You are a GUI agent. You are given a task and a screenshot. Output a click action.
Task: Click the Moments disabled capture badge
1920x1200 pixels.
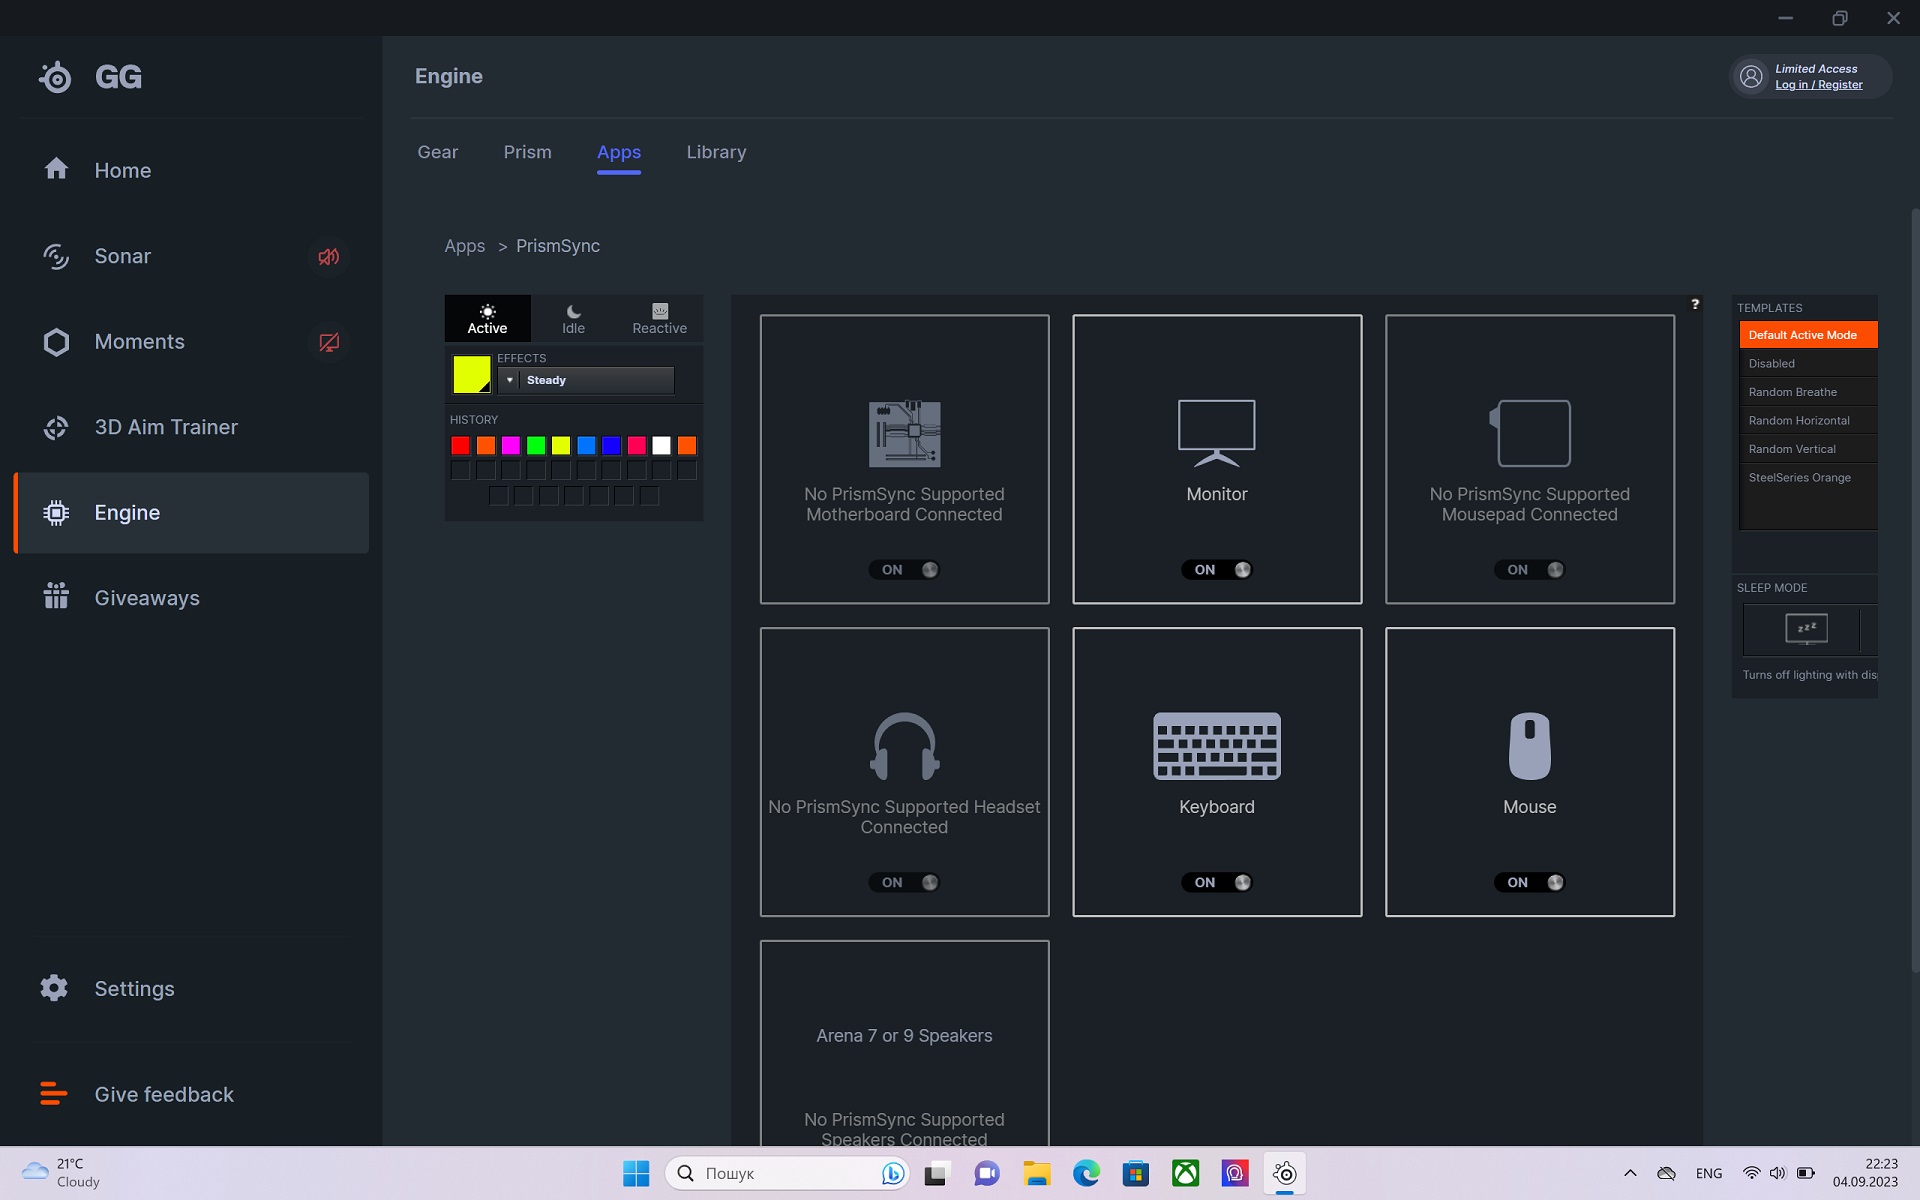tap(328, 342)
